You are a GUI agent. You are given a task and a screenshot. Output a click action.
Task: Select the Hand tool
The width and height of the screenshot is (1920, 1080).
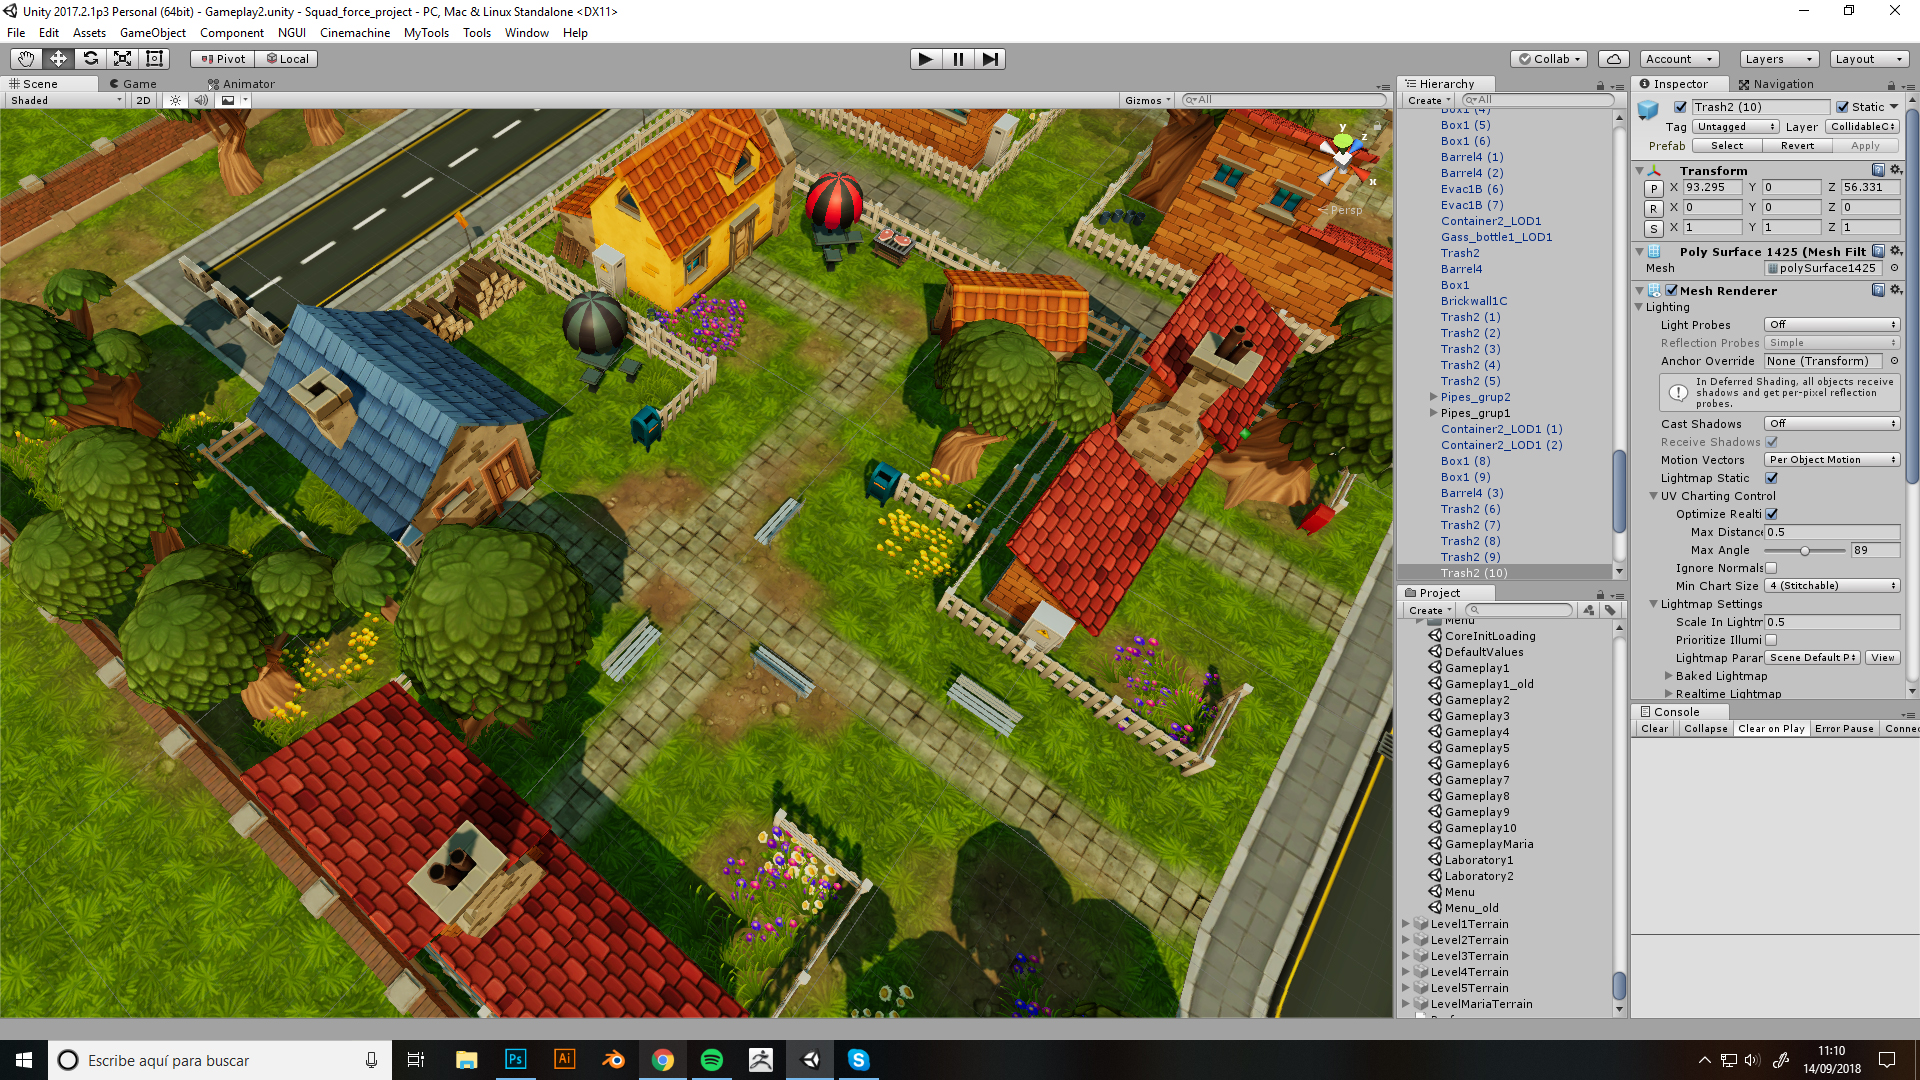pyautogui.click(x=25, y=59)
